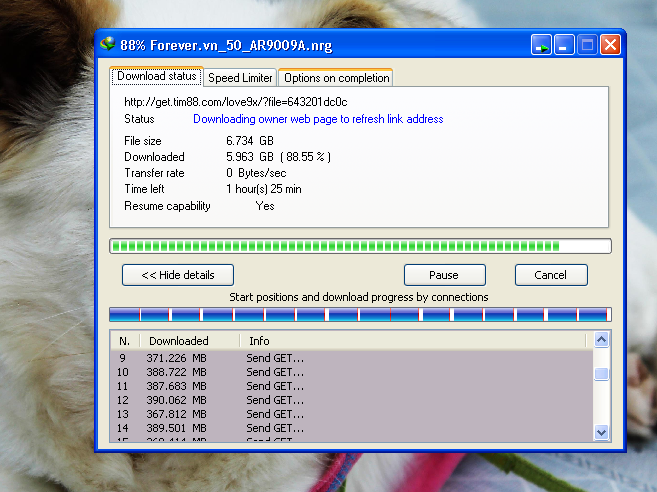Select connection row 11 with 387.683 MB
The width and height of the screenshot is (657, 492).
352,386
